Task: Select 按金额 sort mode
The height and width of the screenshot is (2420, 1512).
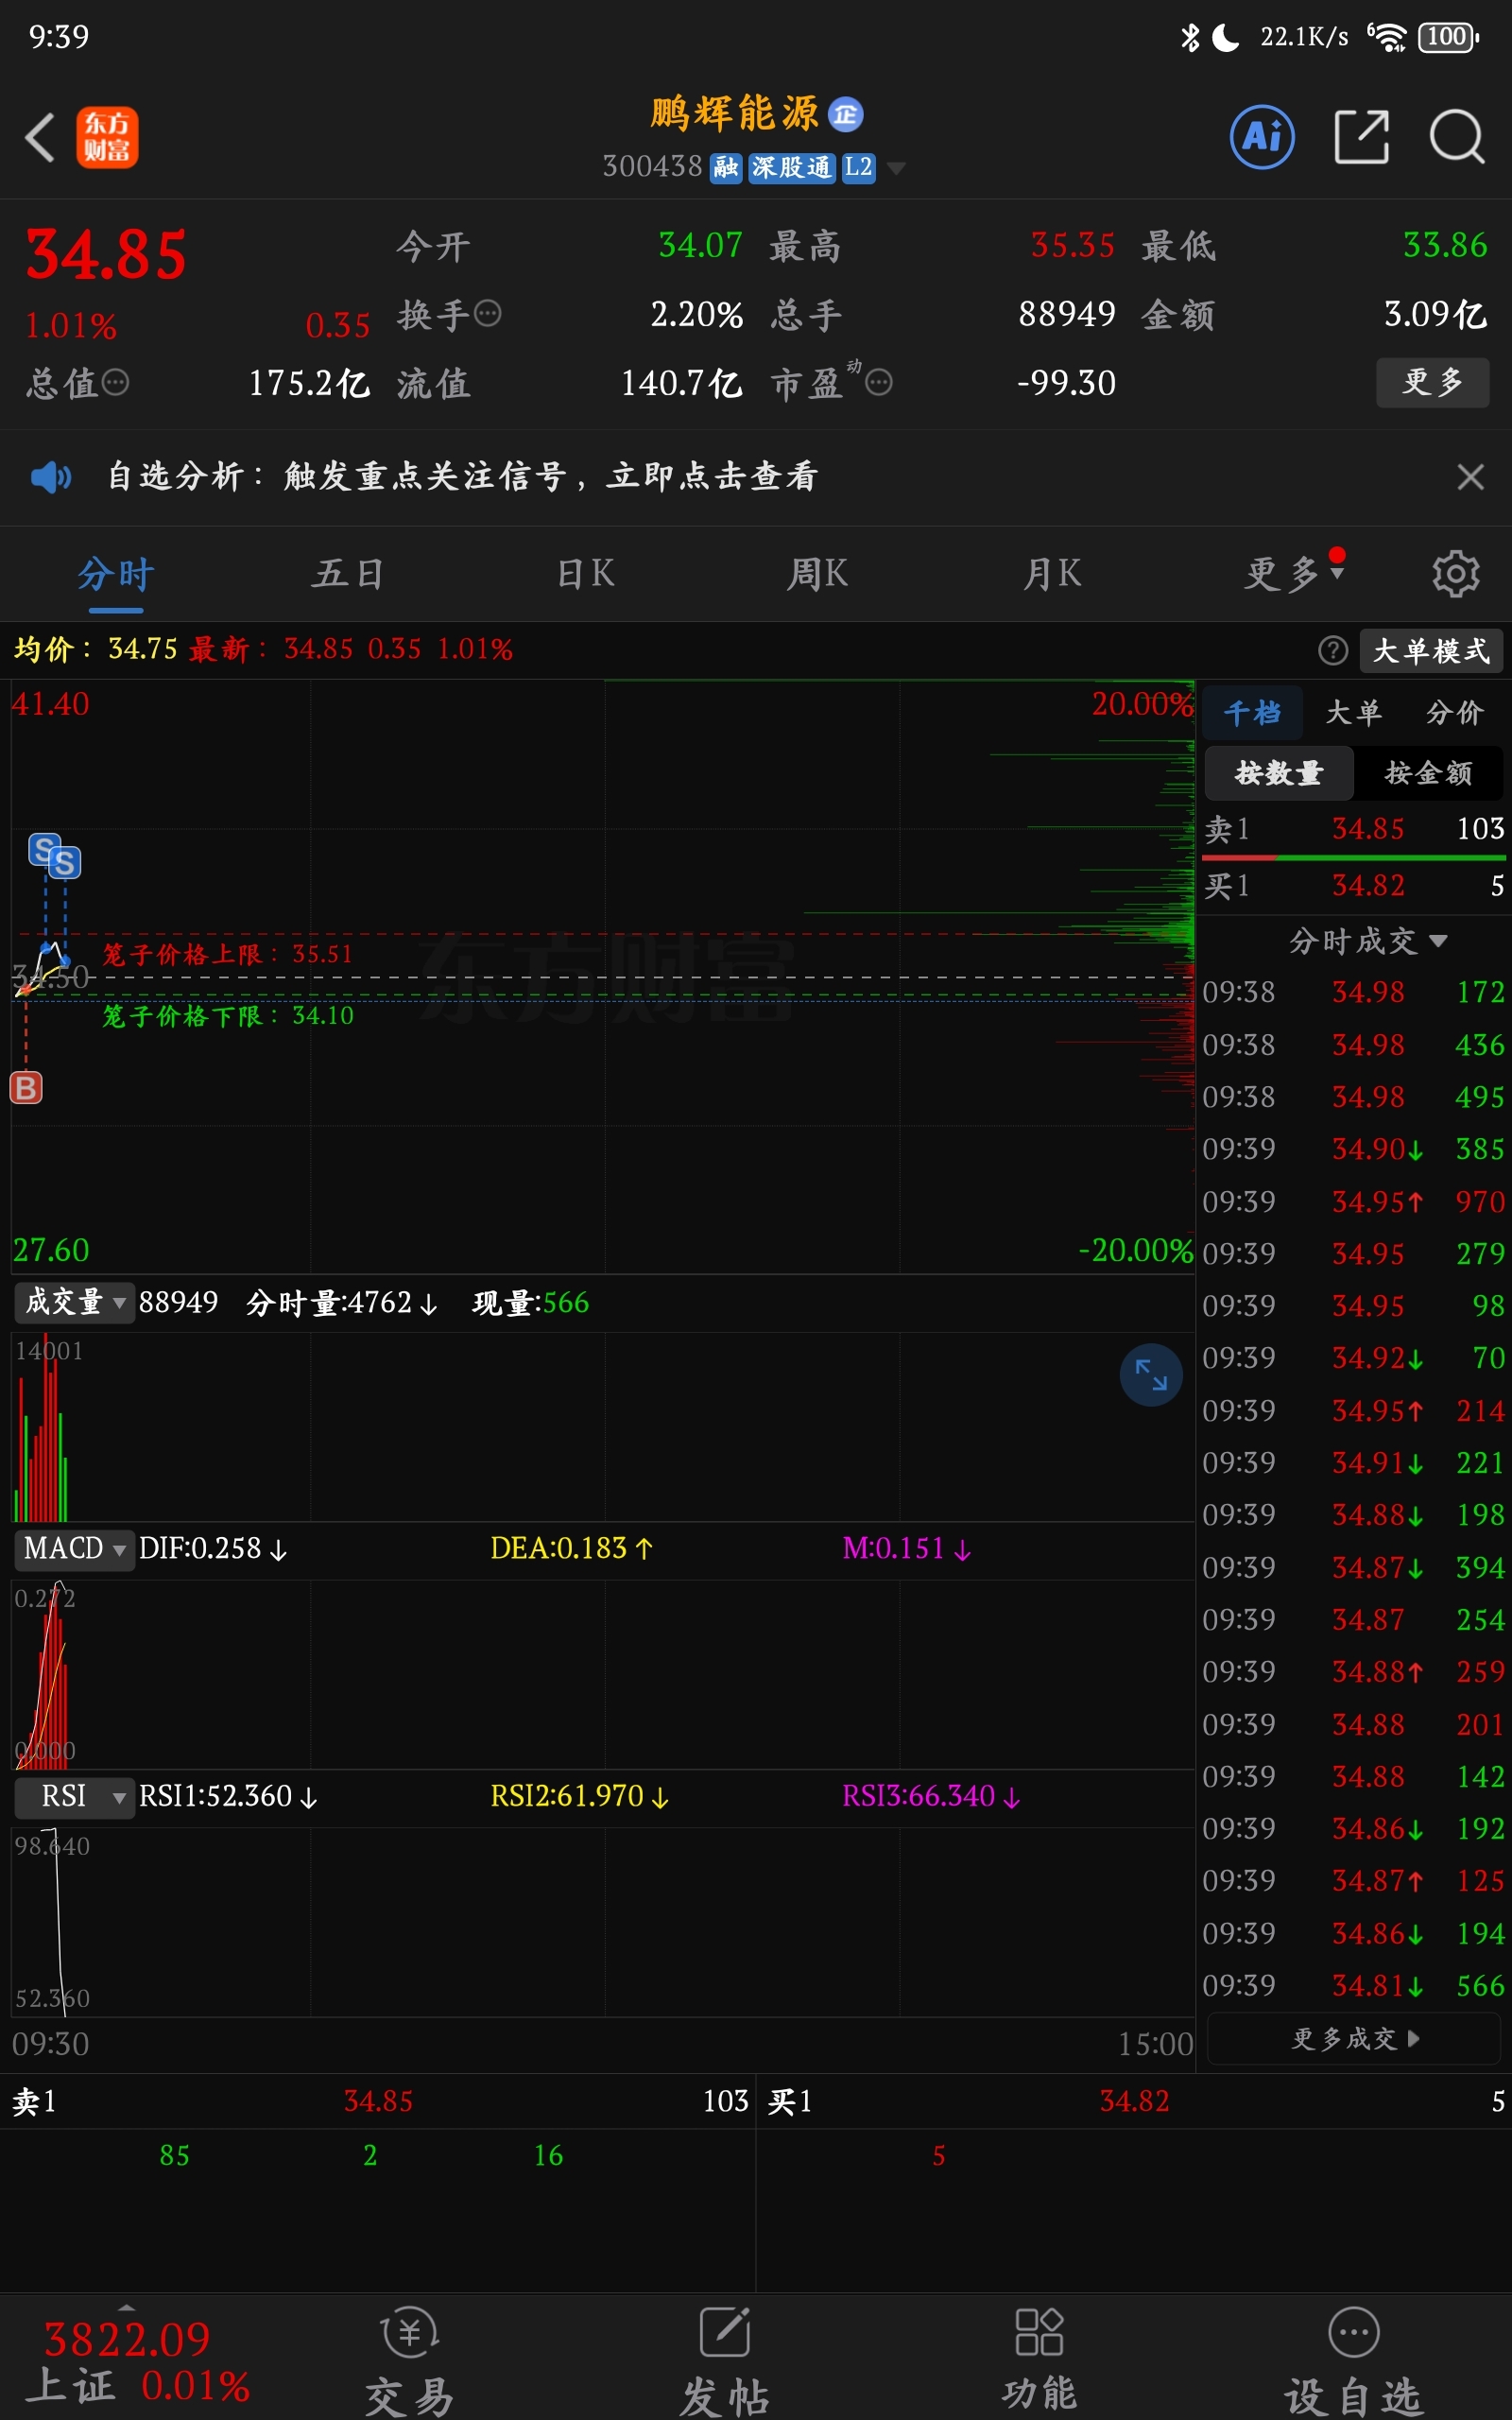Action: [1428, 773]
